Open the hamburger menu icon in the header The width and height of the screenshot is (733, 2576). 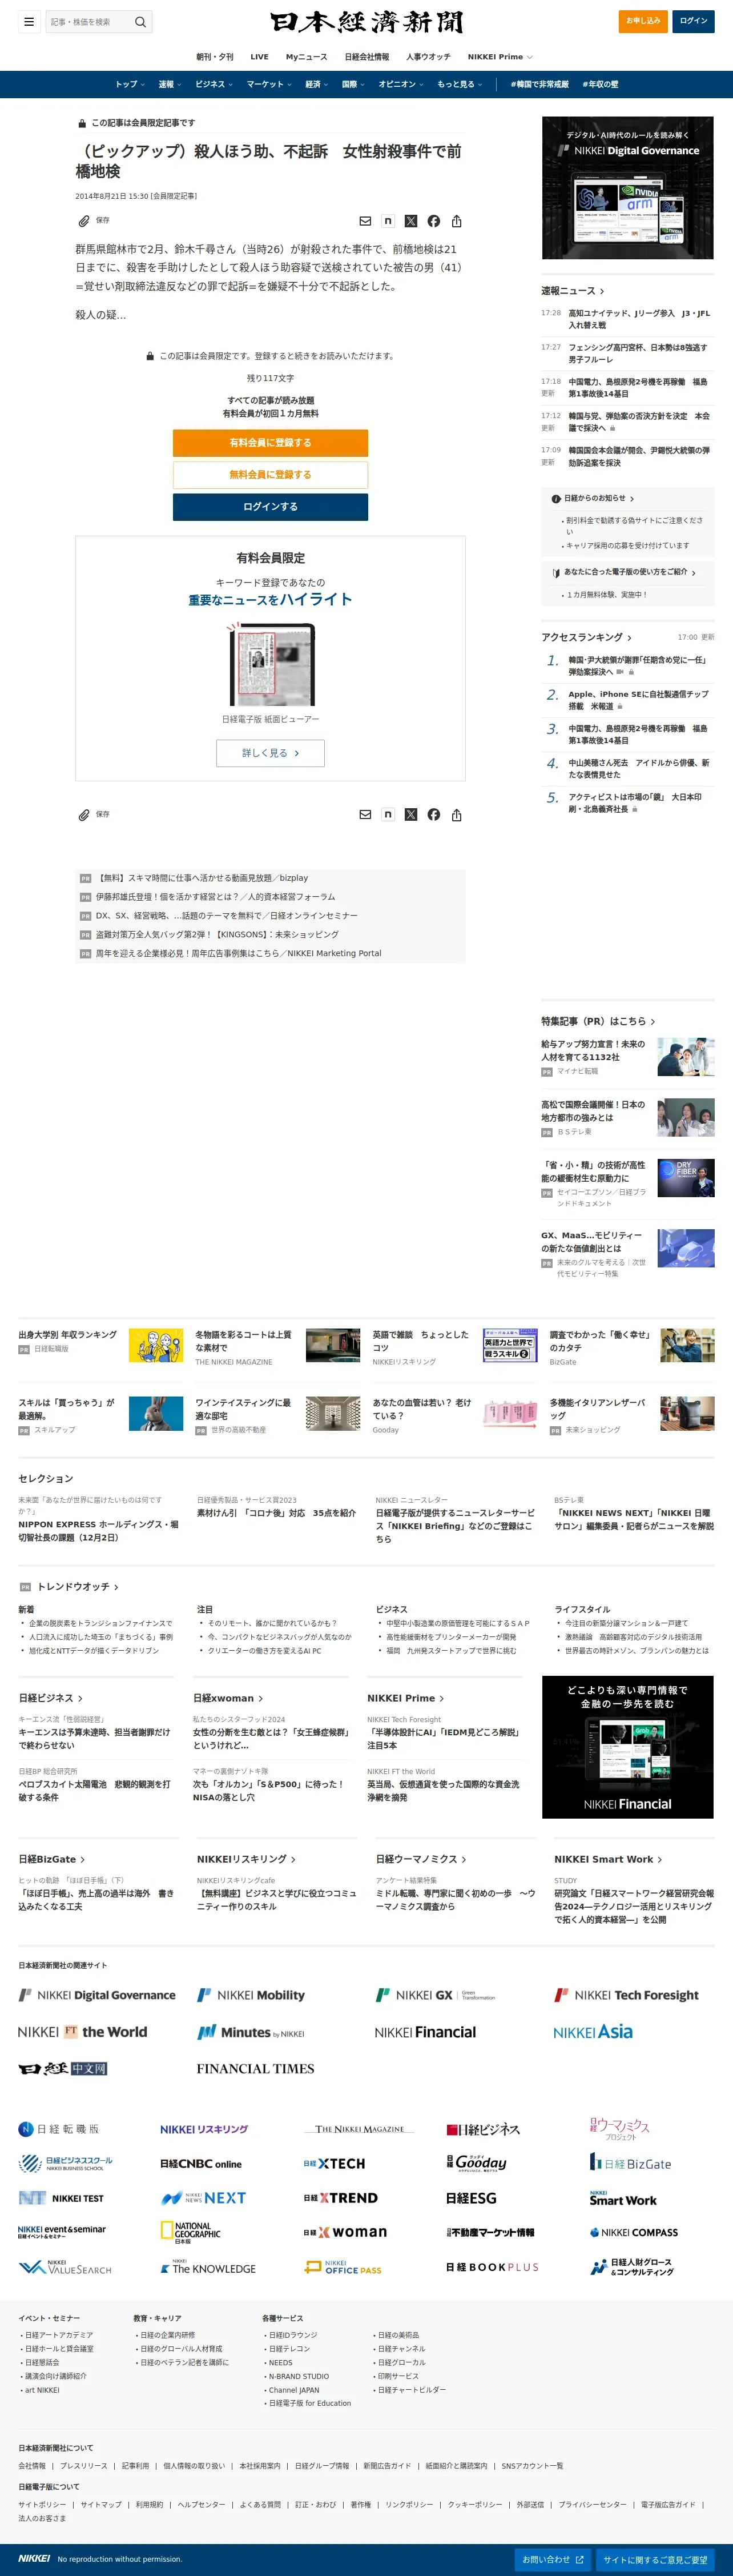click(29, 21)
